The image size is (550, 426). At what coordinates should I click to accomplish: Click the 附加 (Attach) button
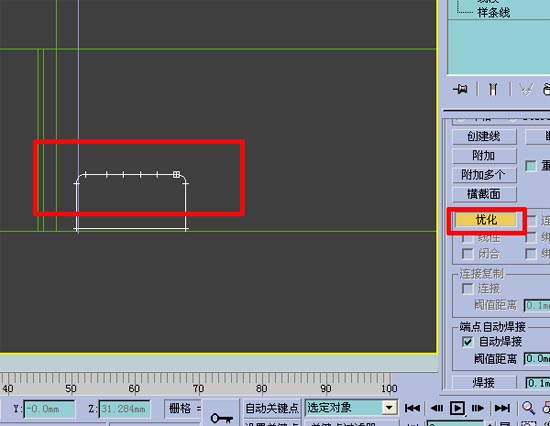pyautogui.click(x=484, y=155)
